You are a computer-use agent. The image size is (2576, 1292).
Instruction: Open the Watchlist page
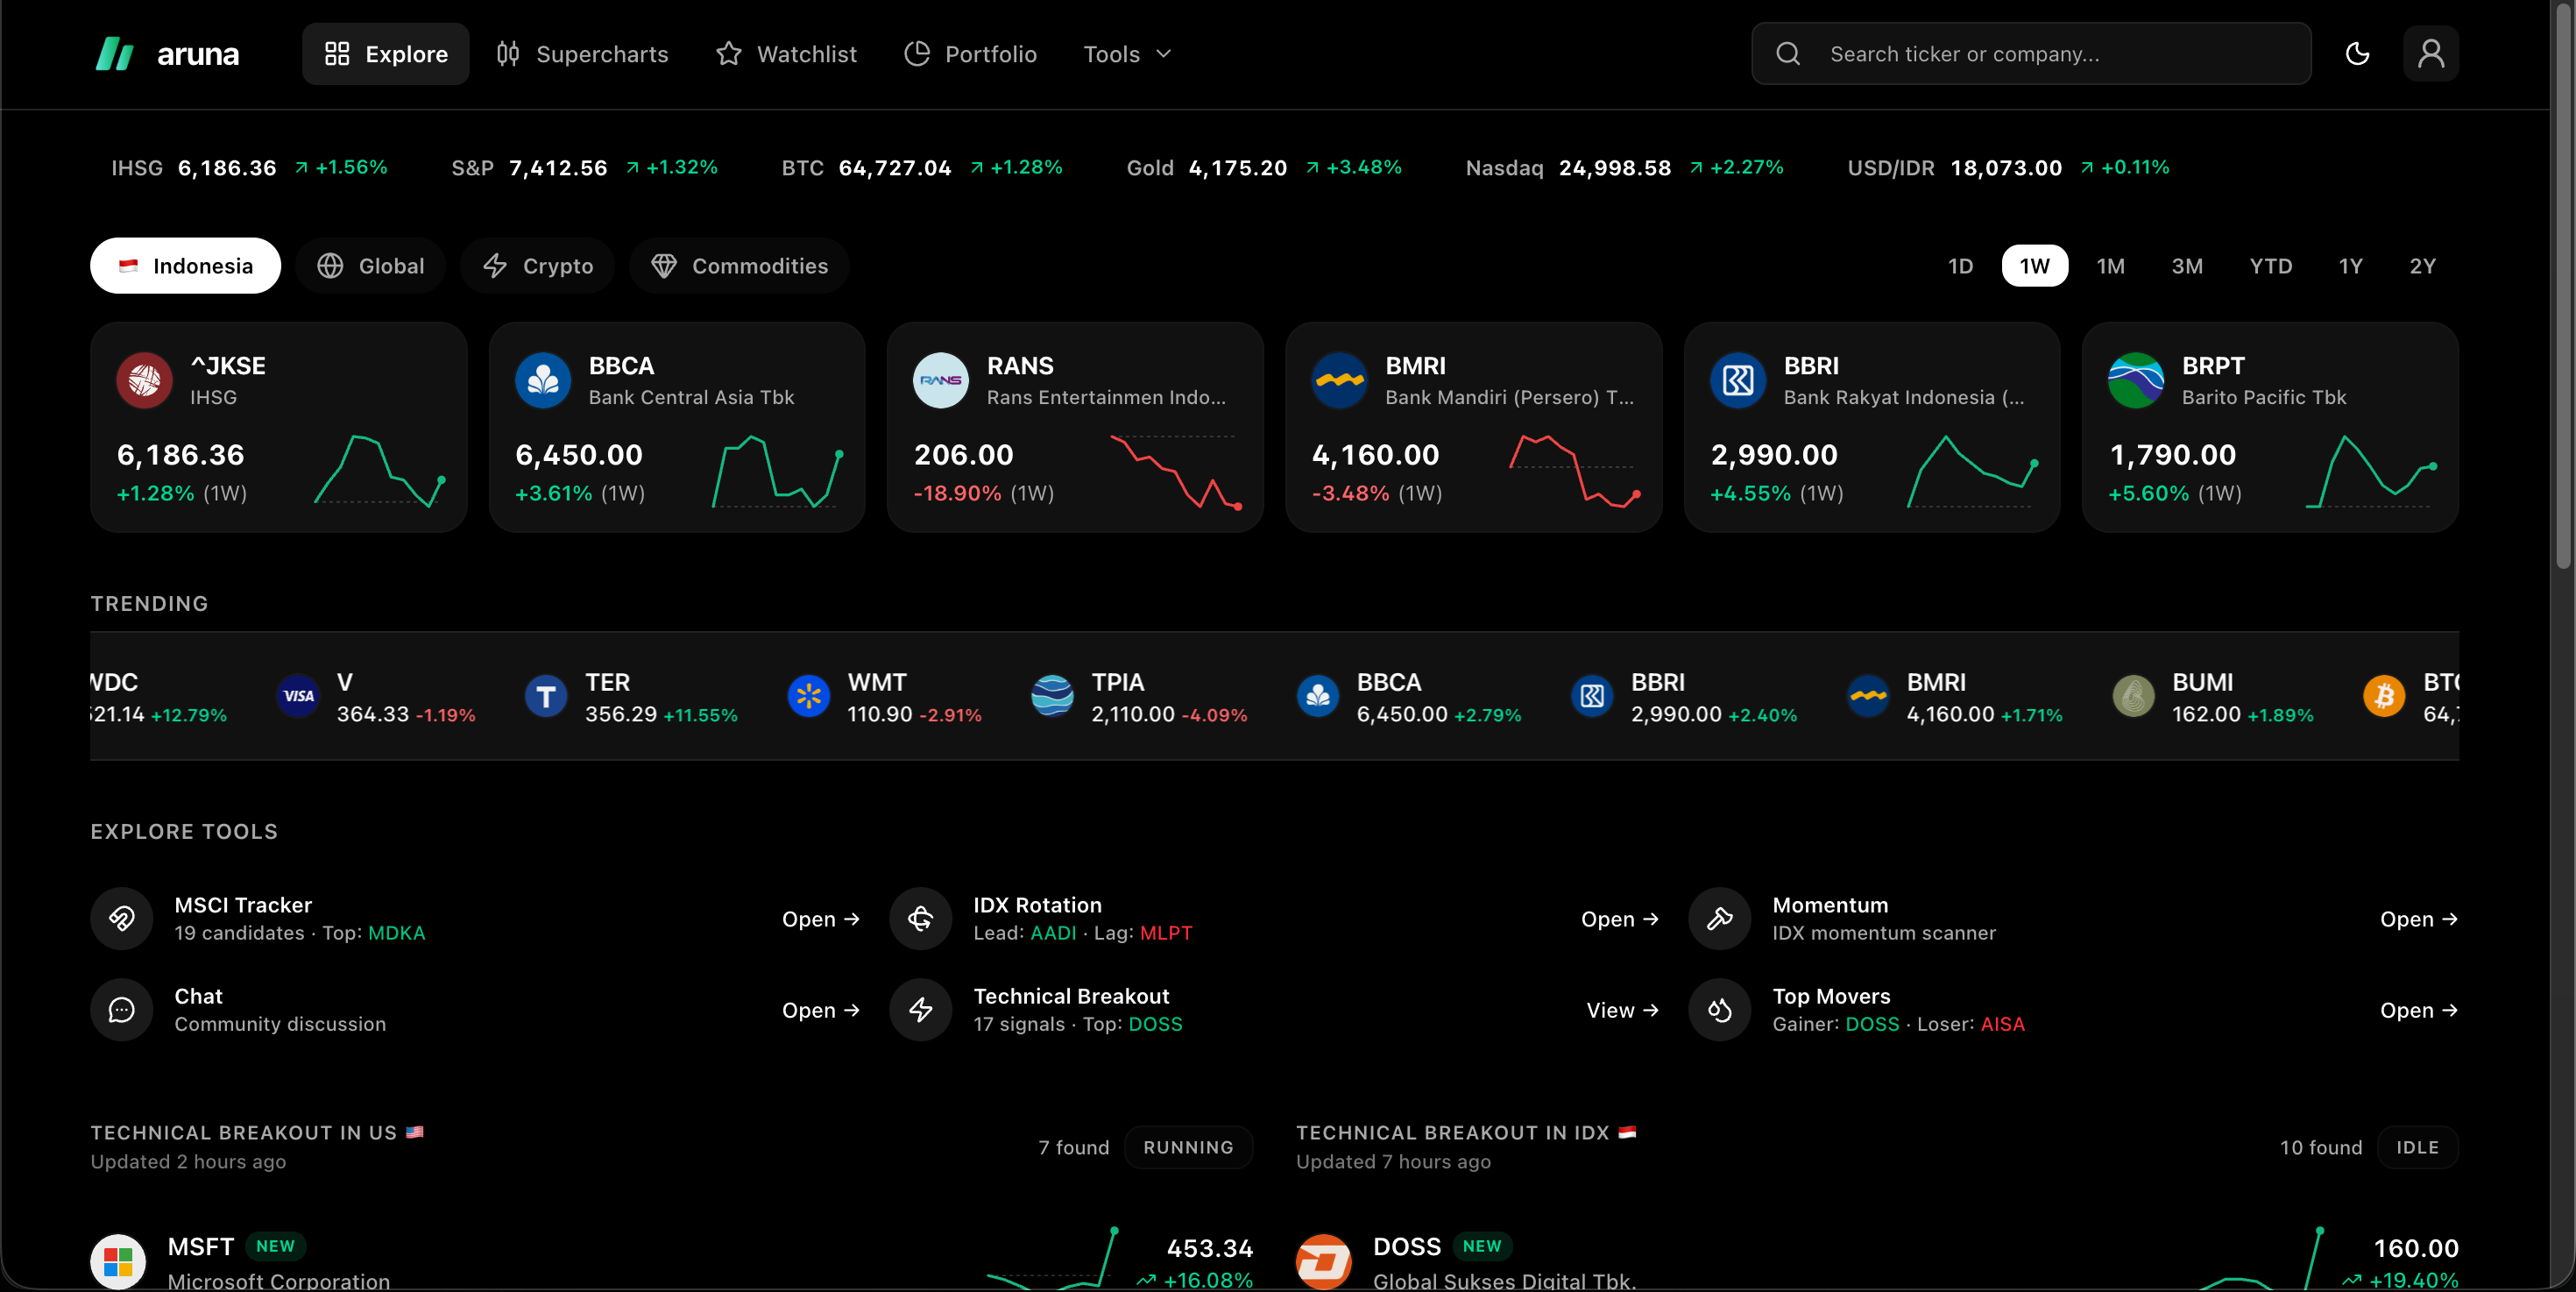[787, 54]
